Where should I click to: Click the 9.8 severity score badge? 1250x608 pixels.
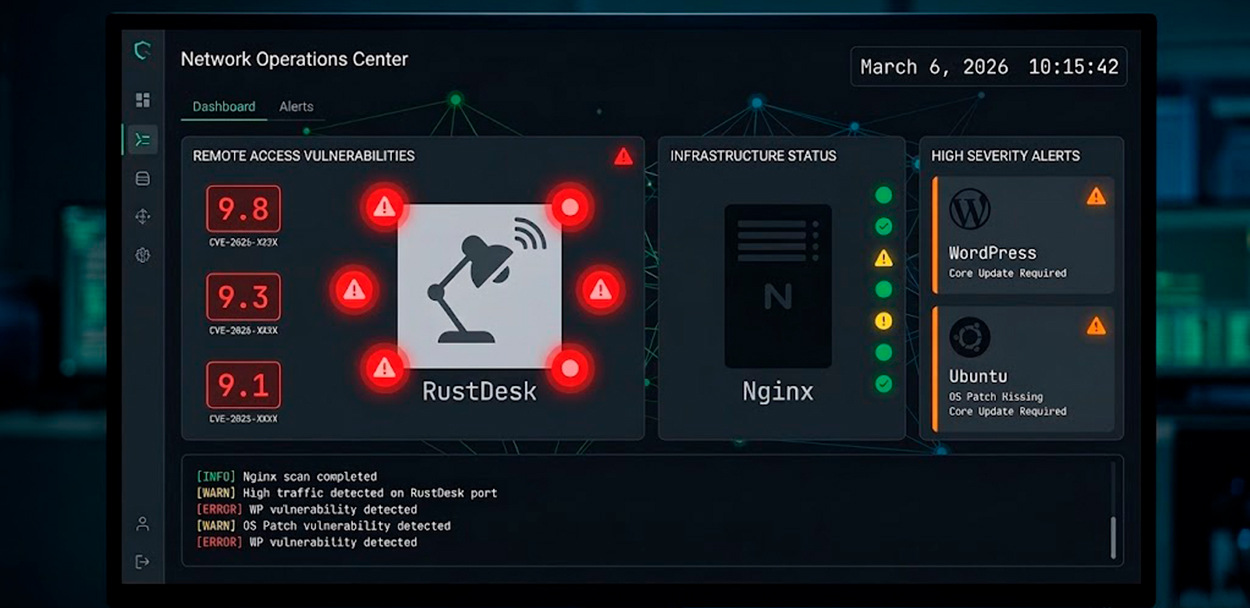(243, 209)
